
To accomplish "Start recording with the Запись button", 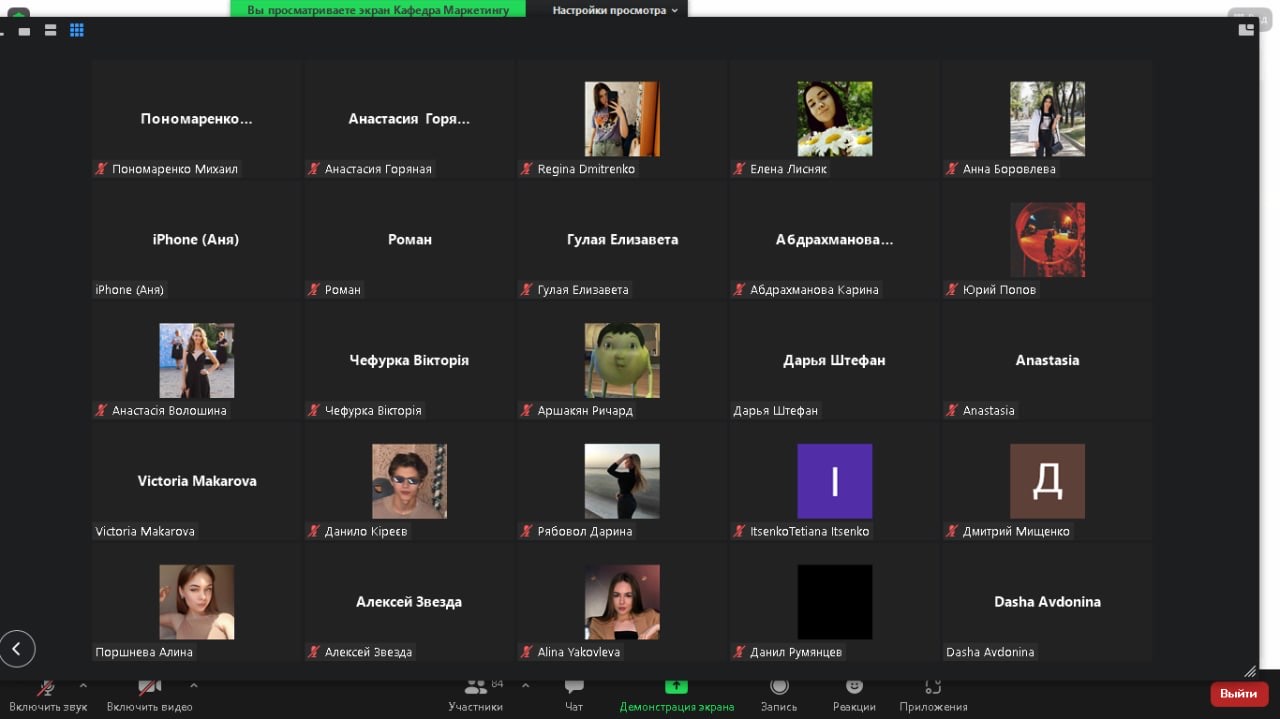I will click(779, 695).
